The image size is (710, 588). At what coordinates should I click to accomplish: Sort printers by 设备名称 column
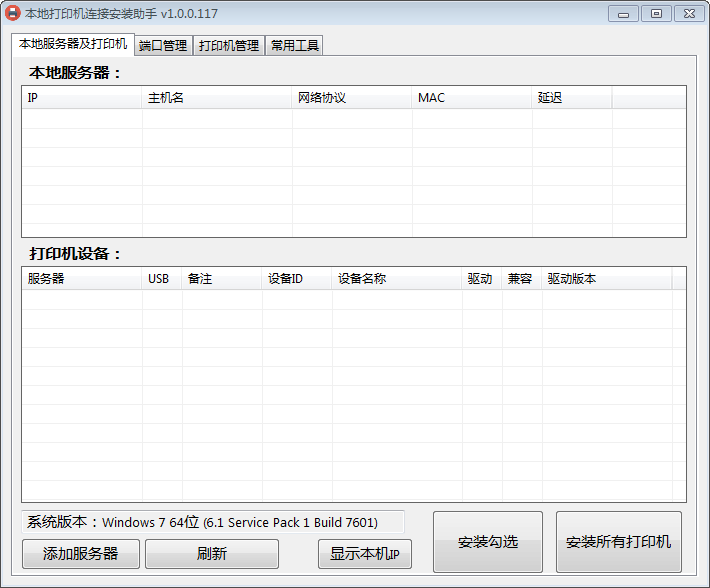(x=397, y=279)
